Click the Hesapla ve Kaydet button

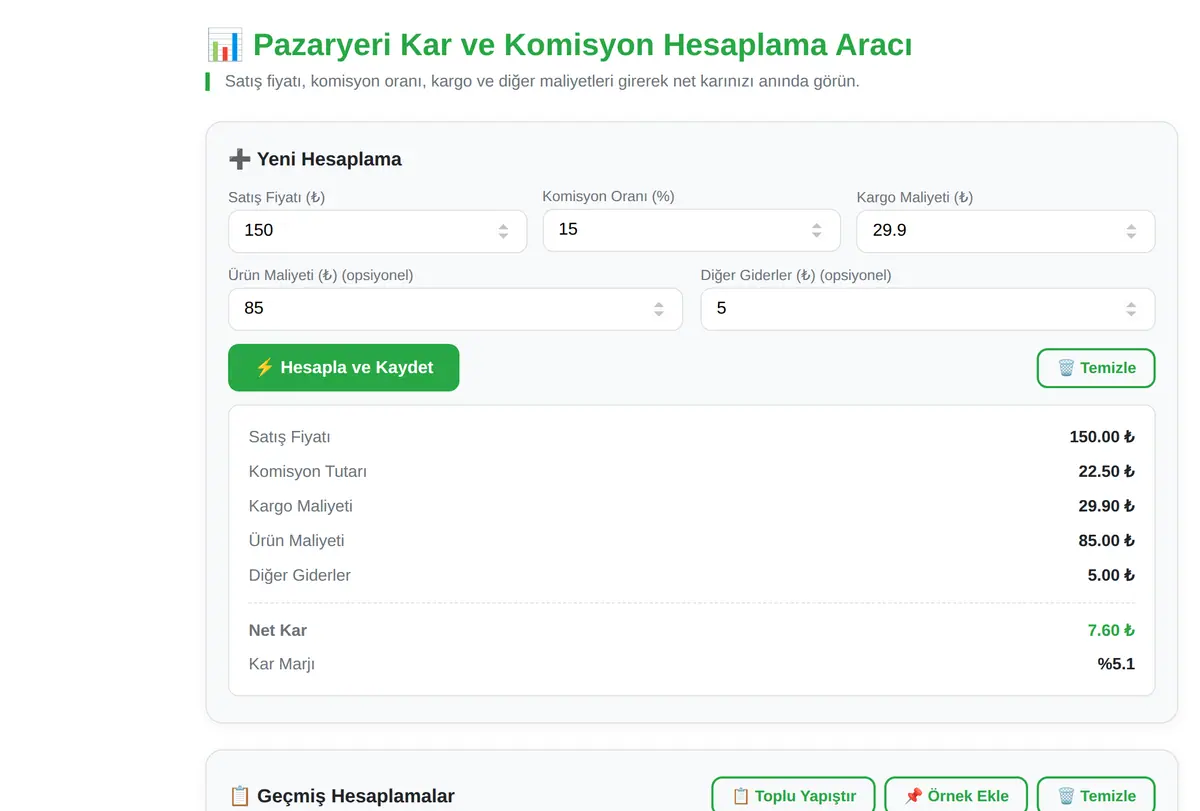click(344, 368)
